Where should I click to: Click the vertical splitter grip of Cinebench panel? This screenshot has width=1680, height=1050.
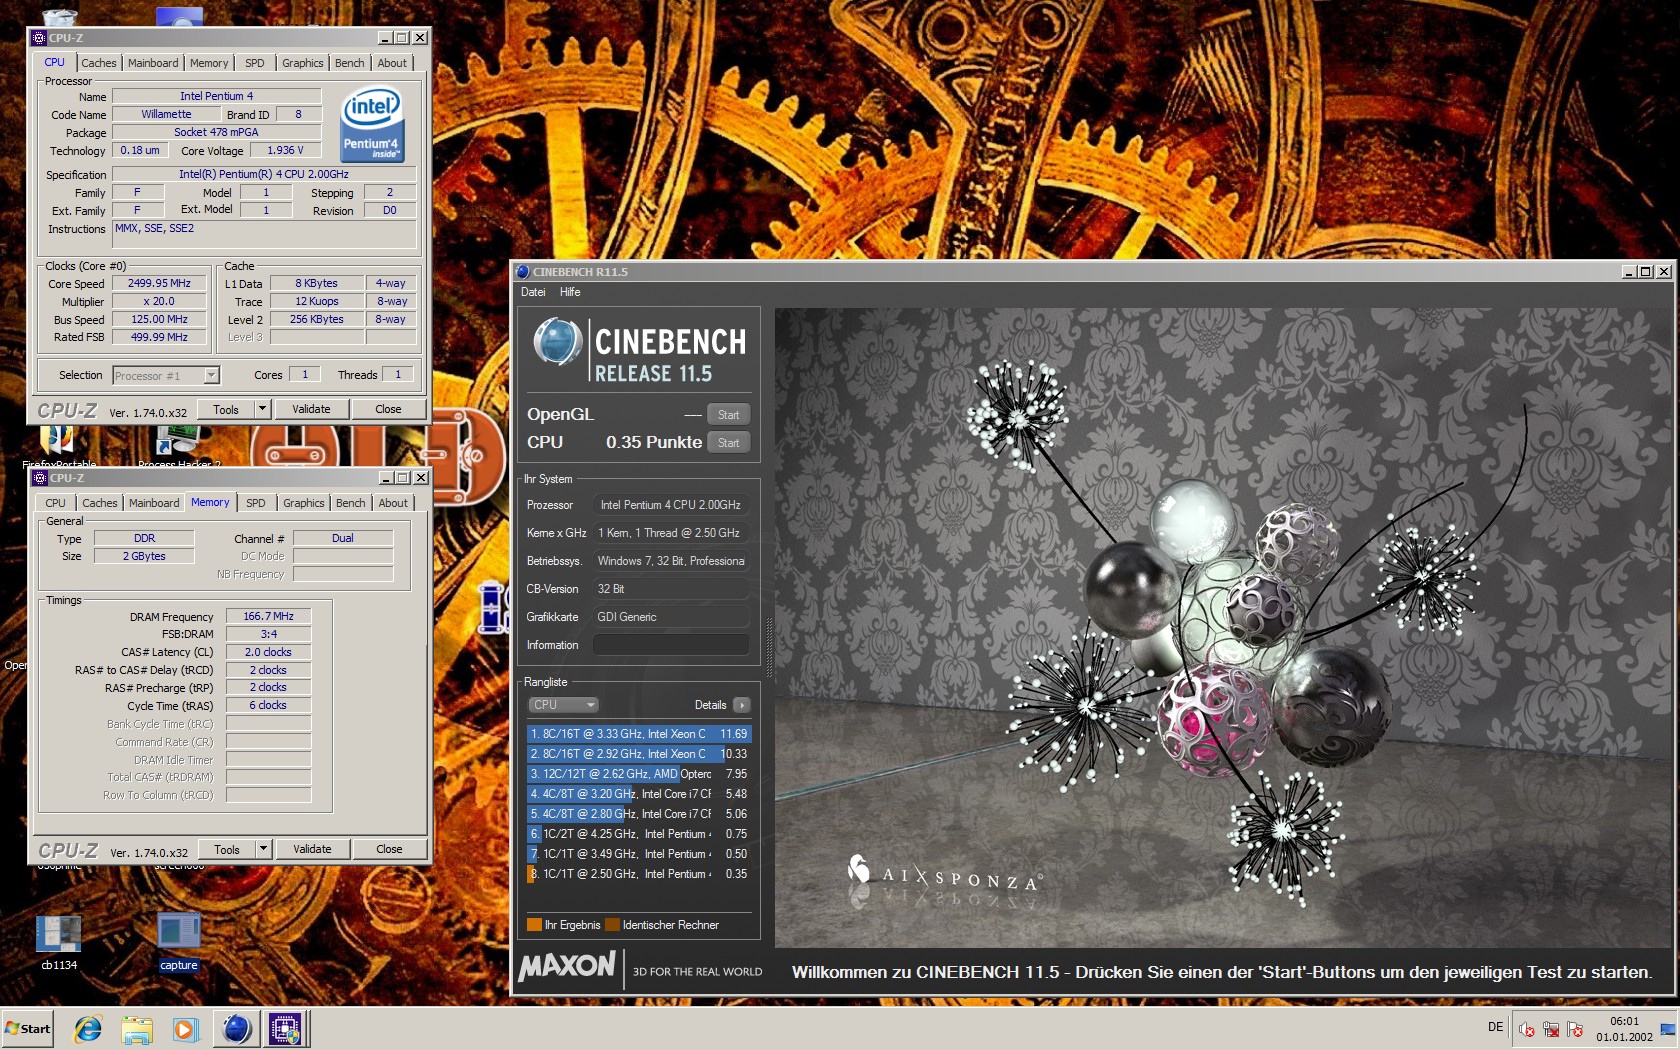pos(768,648)
